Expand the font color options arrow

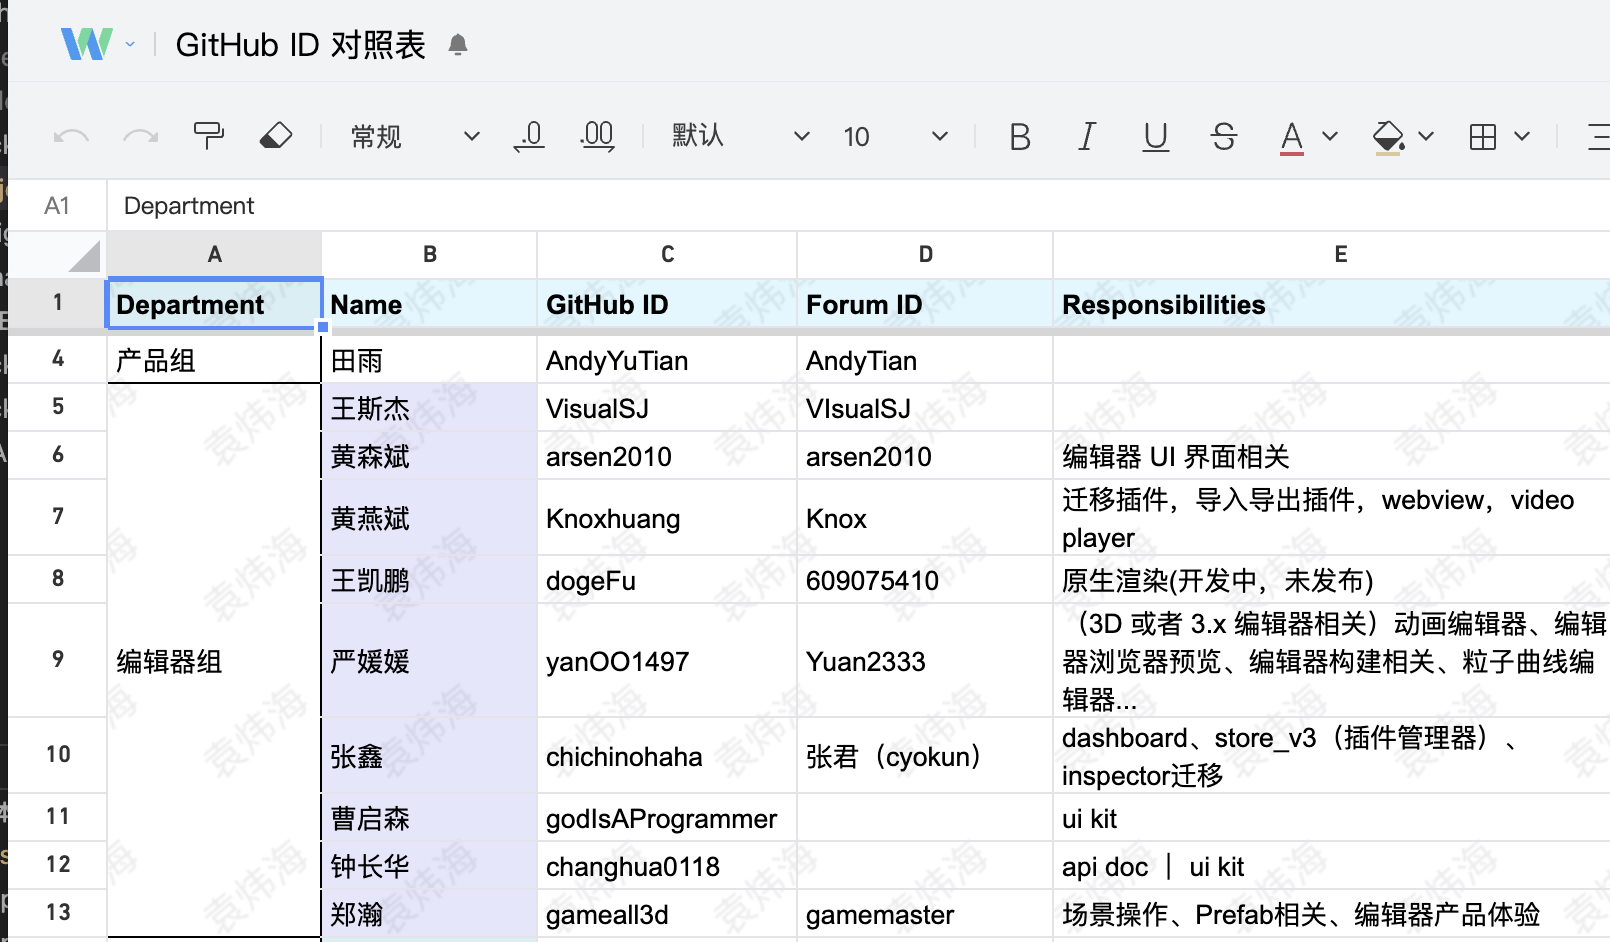pos(1330,136)
